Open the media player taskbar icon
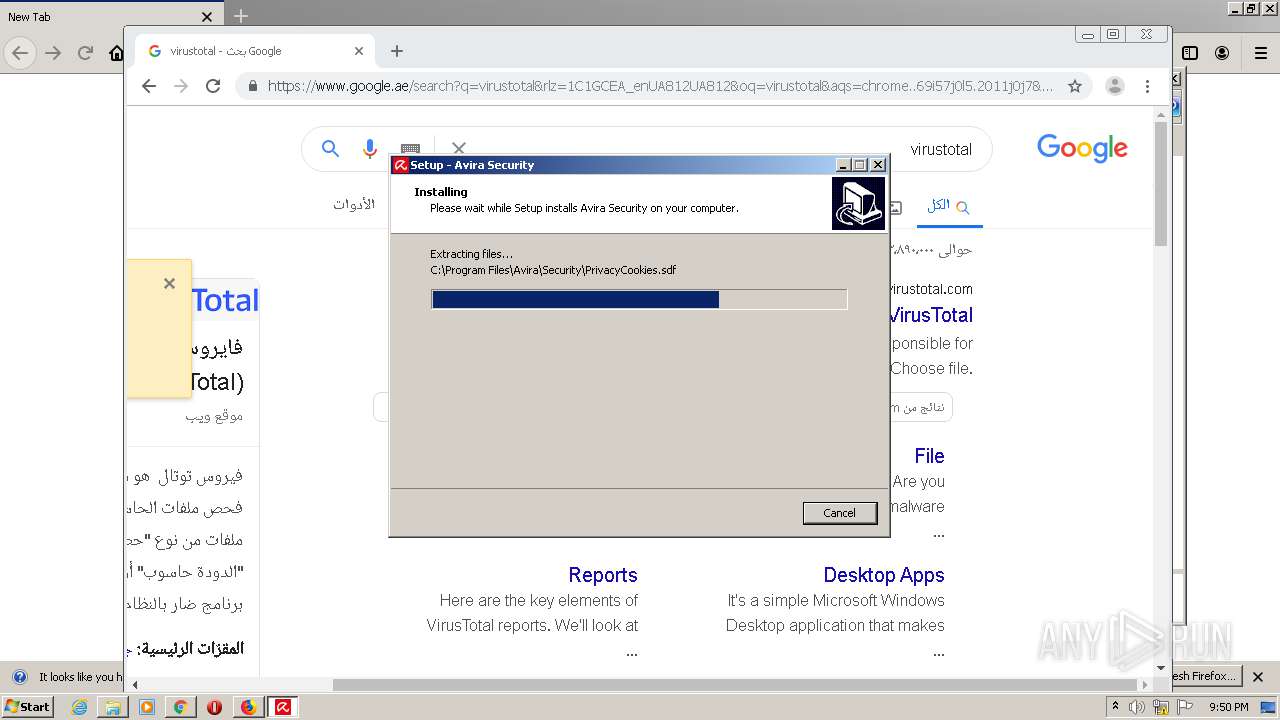 [x=147, y=707]
